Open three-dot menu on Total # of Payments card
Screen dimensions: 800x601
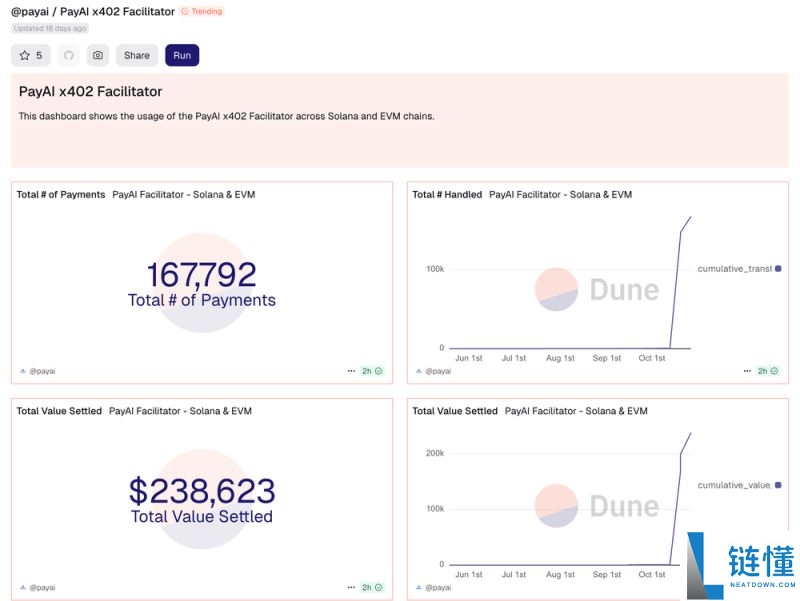[x=351, y=371]
